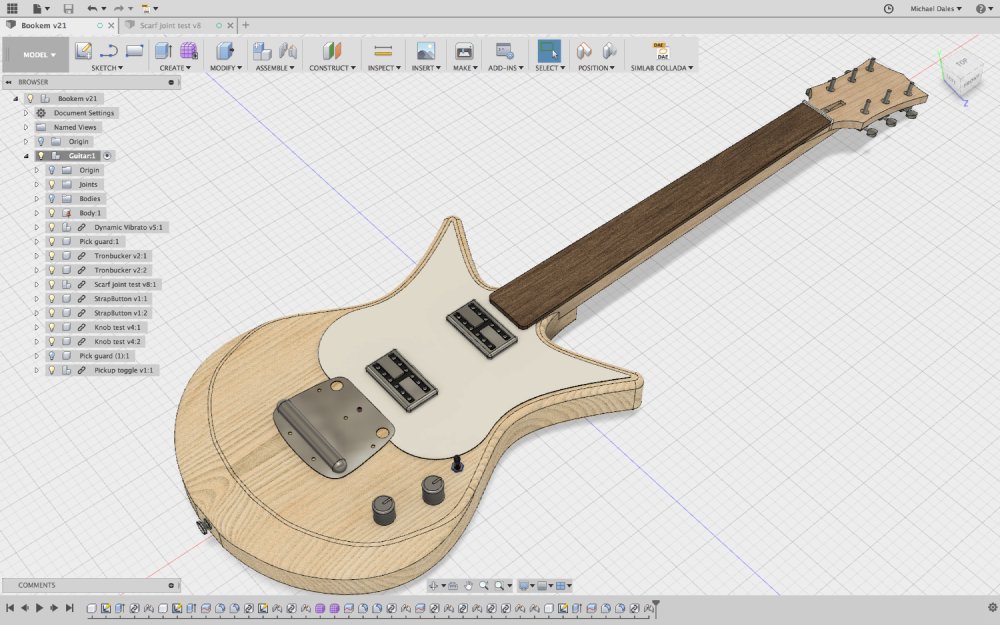1000x625 pixels.
Task: Click the Add-Ins scripts icon
Action: point(504,50)
